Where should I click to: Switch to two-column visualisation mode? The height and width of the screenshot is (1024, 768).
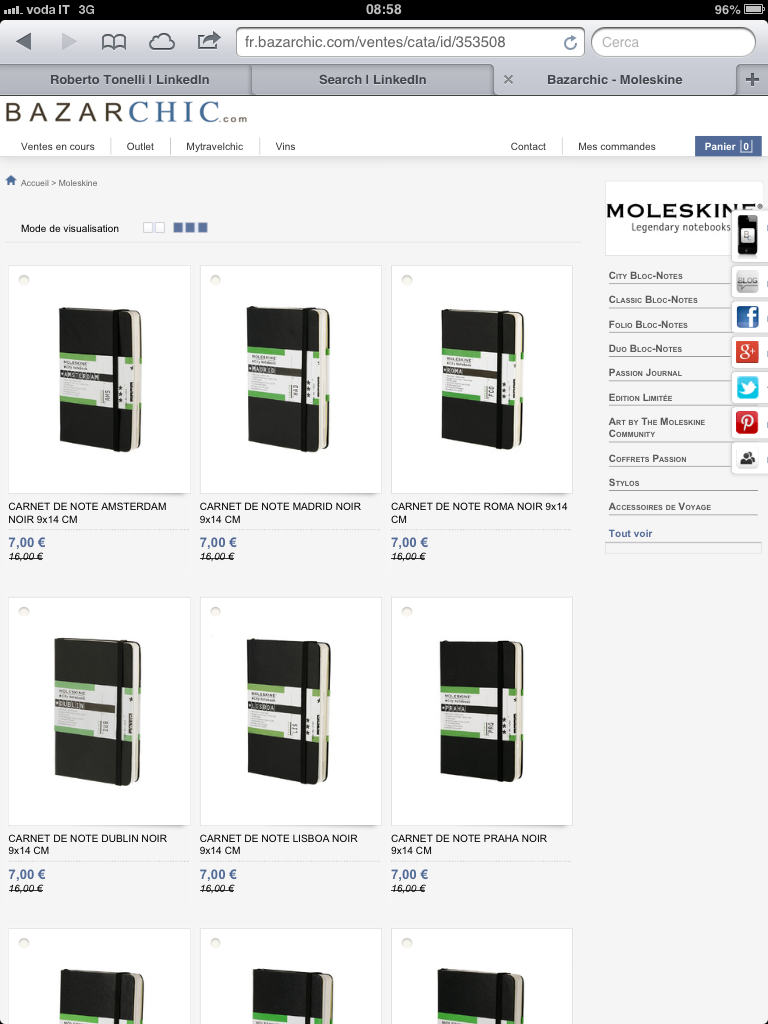click(x=153, y=227)
